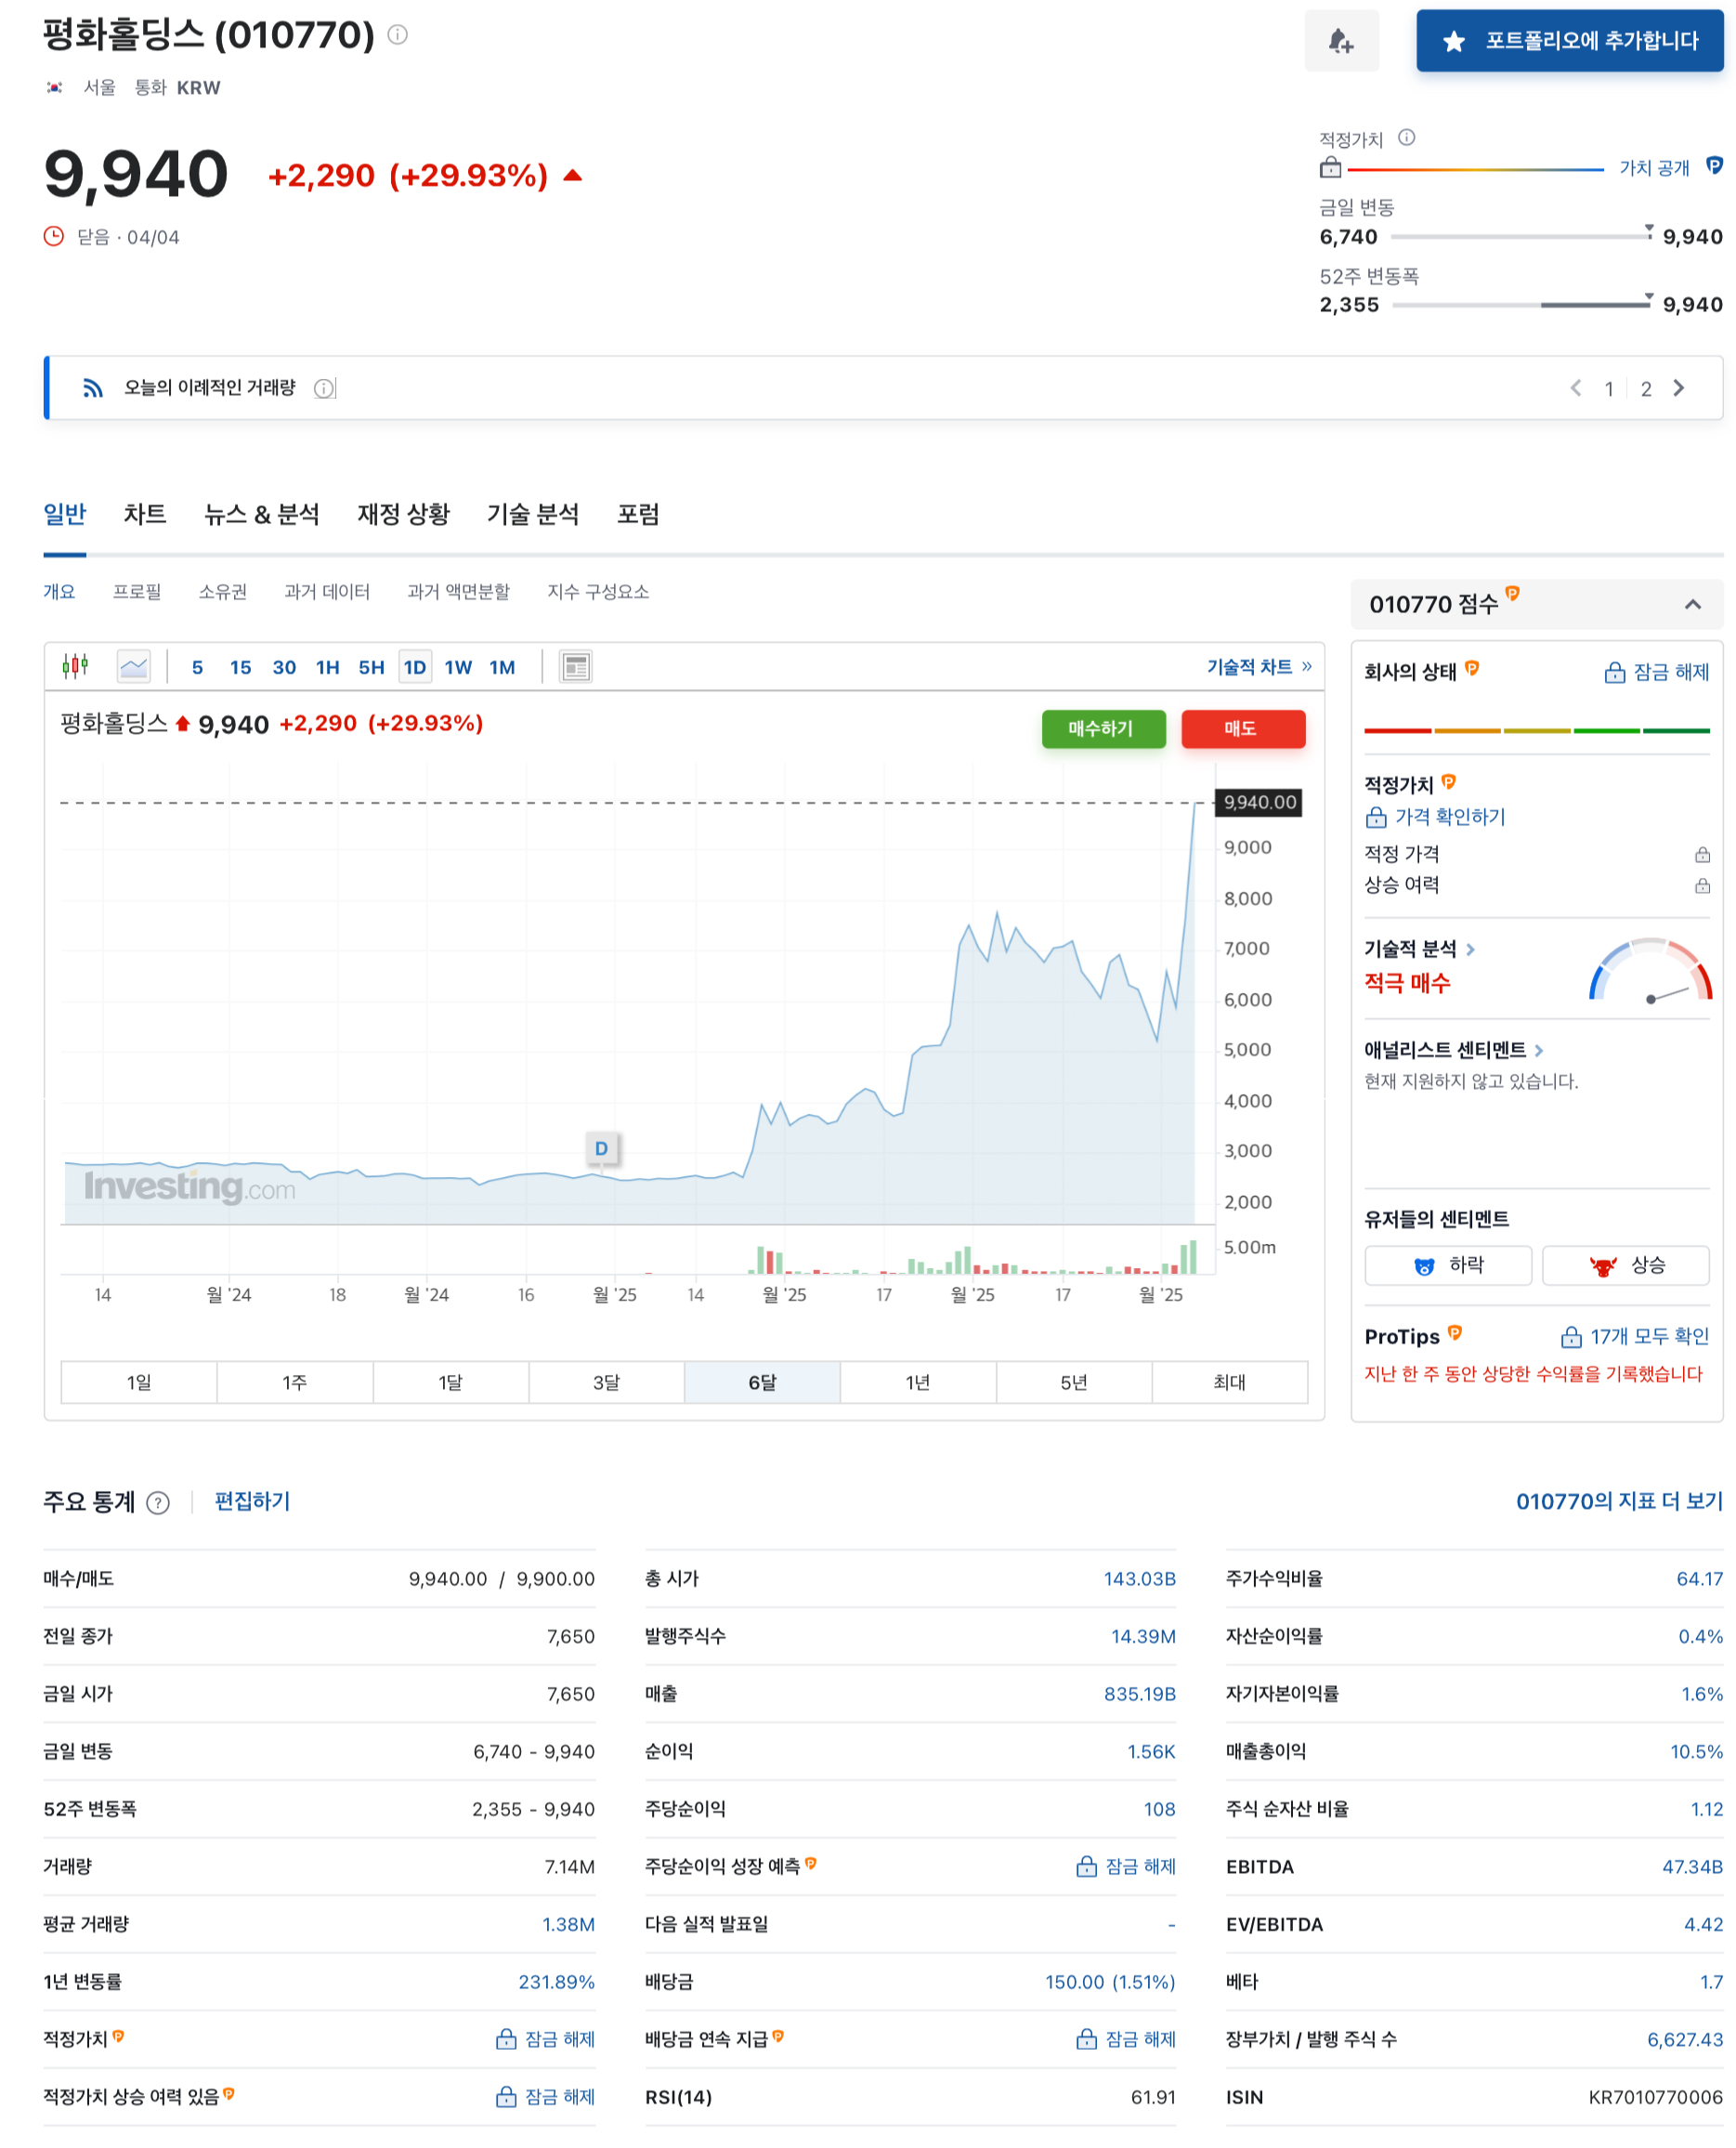Click the technical analysis gauge

[x=1650, y=970]
